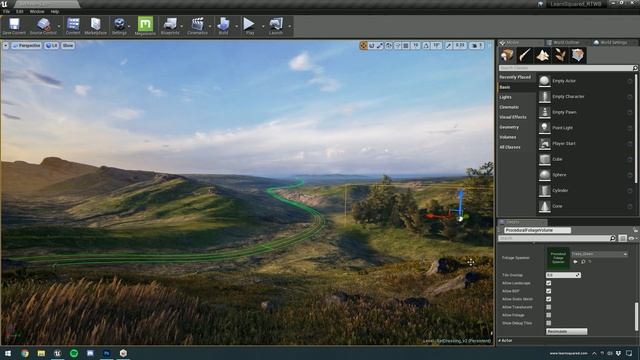Select the Paint mode brush icon
640x360 pixels.
click(x=525, y=55)
